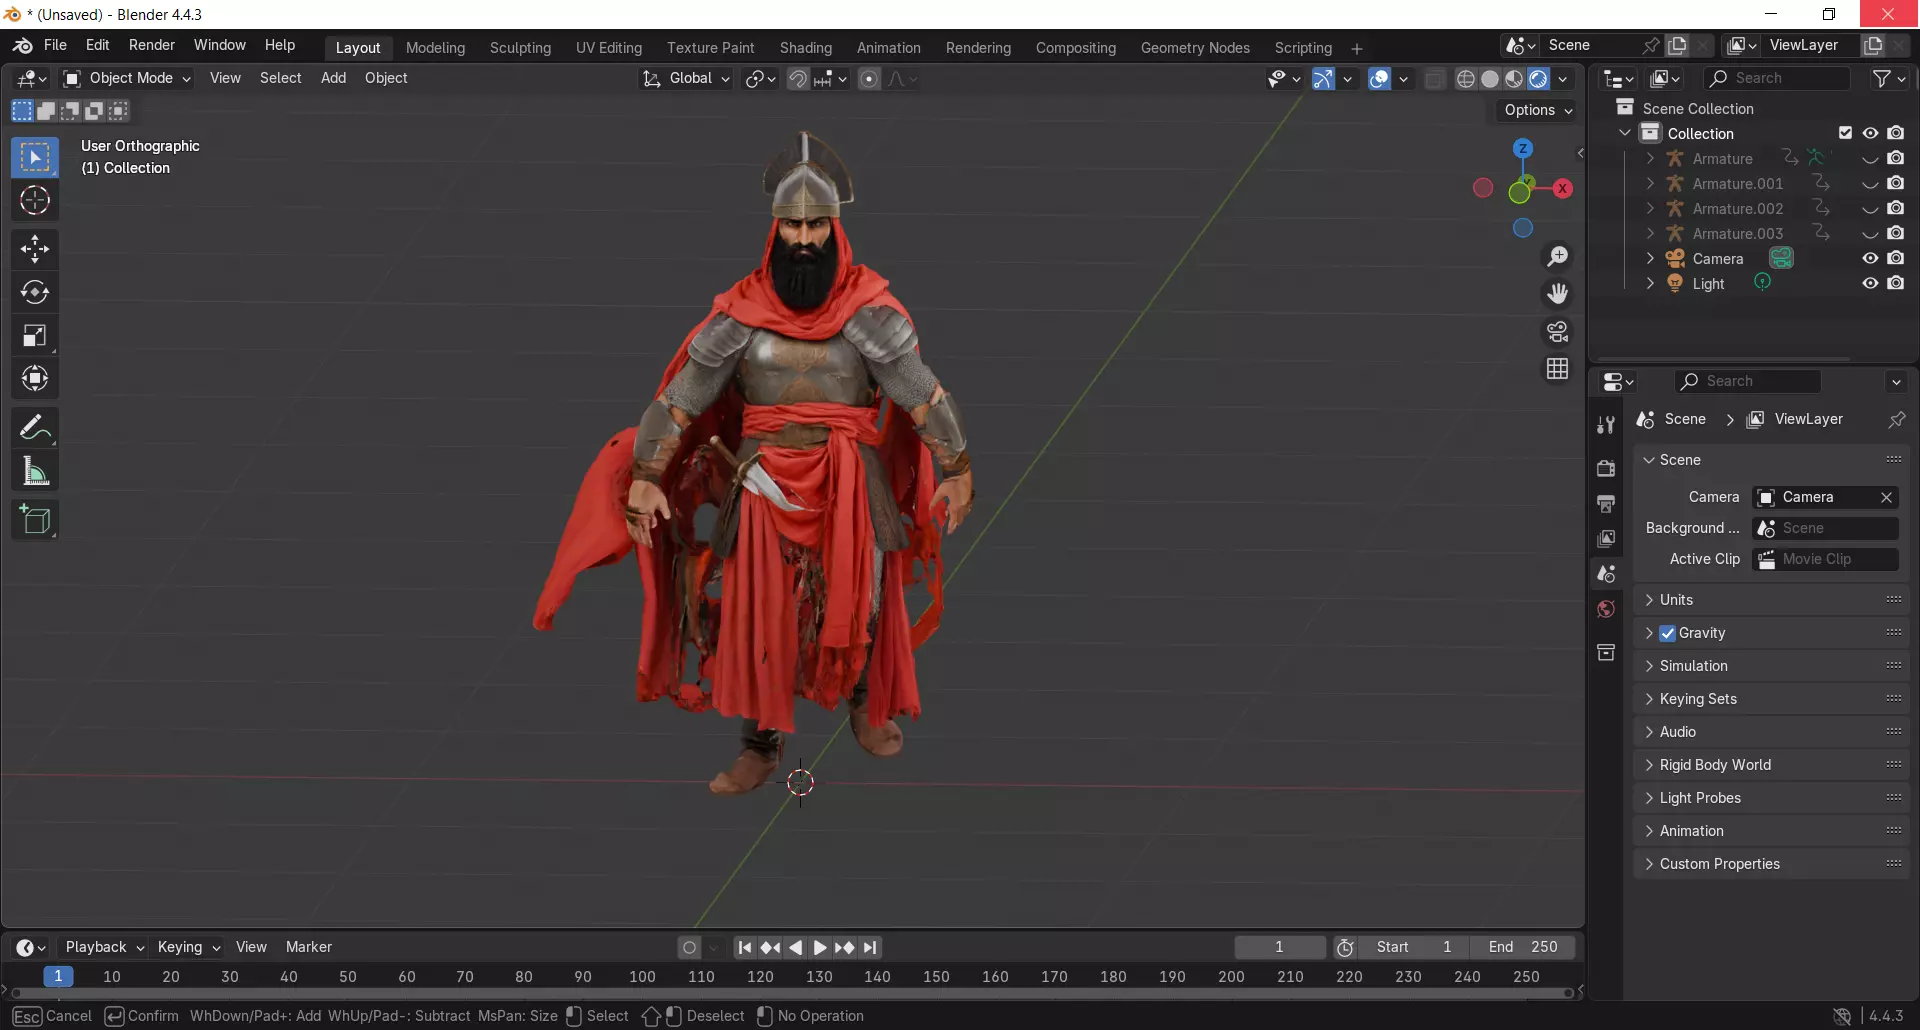Screen dimensions: 1920x1030
Task: Switch to solid viewport shading
Action: pos(1490,79)
